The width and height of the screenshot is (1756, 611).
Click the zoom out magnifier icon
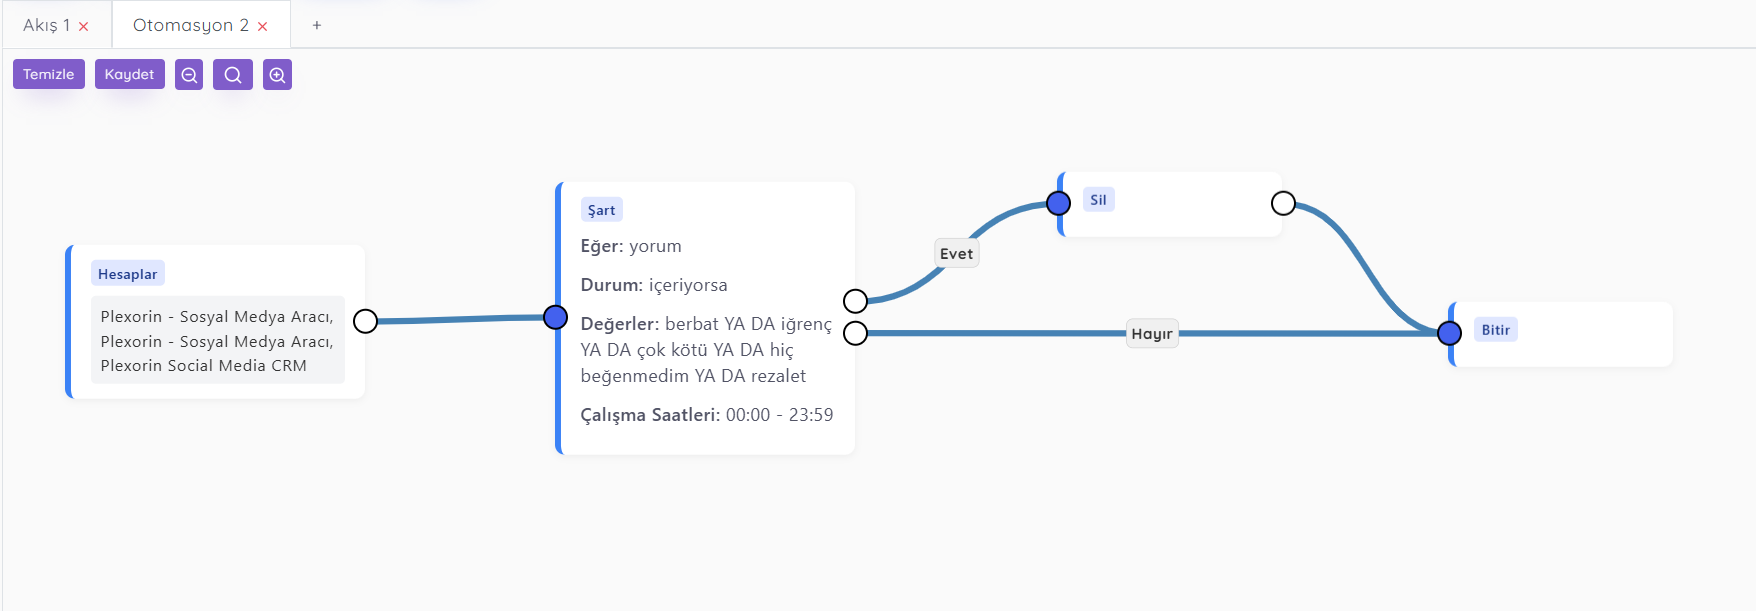point(189,75)
